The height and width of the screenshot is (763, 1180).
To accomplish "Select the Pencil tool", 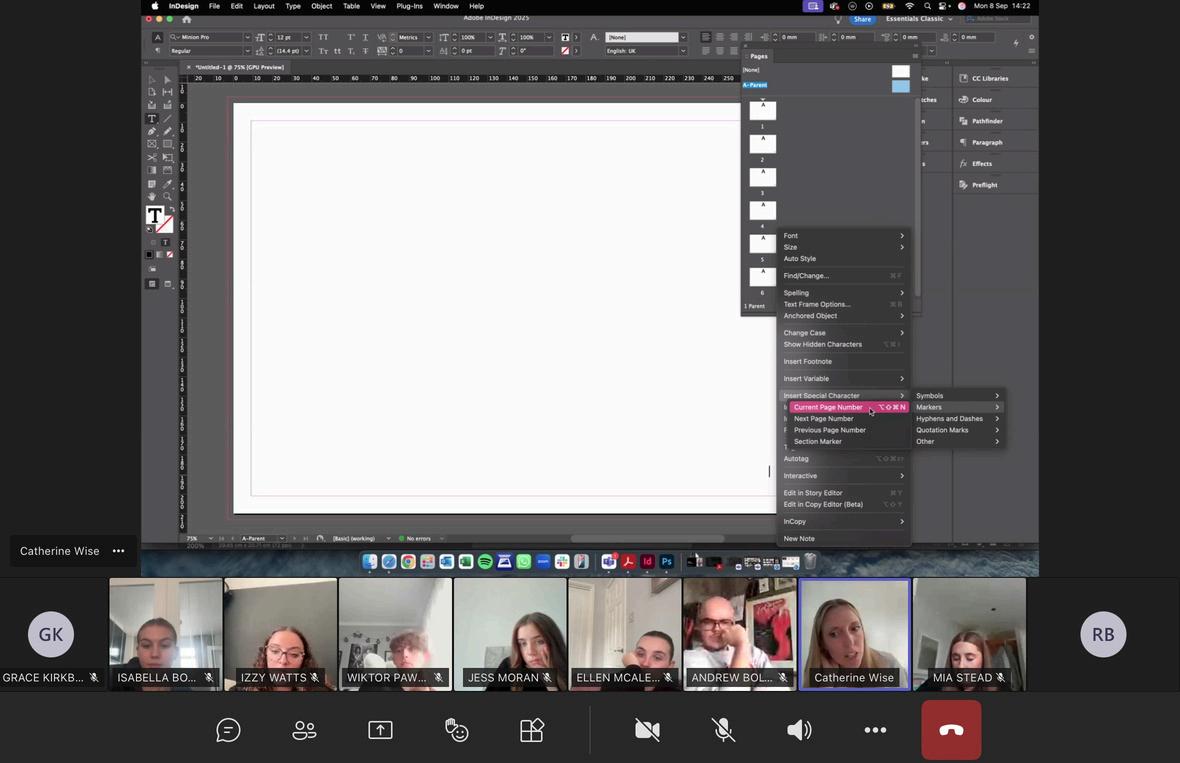I will [167, 131].
